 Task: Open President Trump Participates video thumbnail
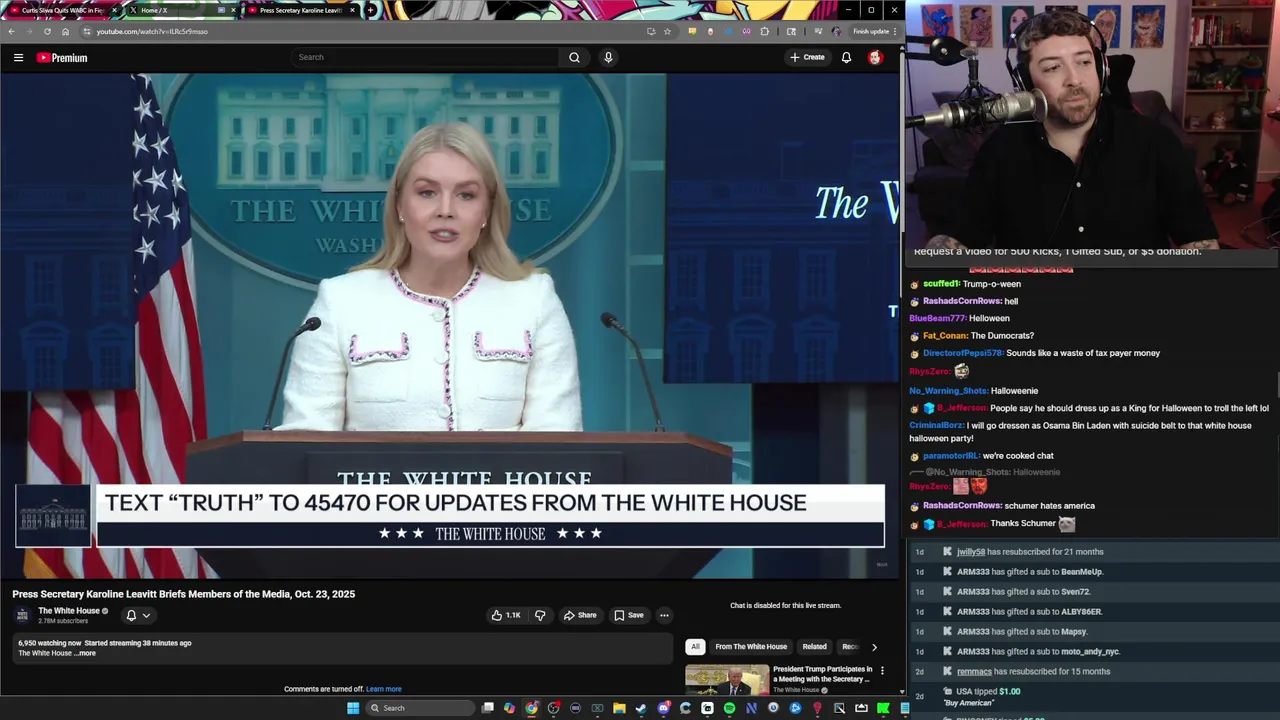pos(727,680)
